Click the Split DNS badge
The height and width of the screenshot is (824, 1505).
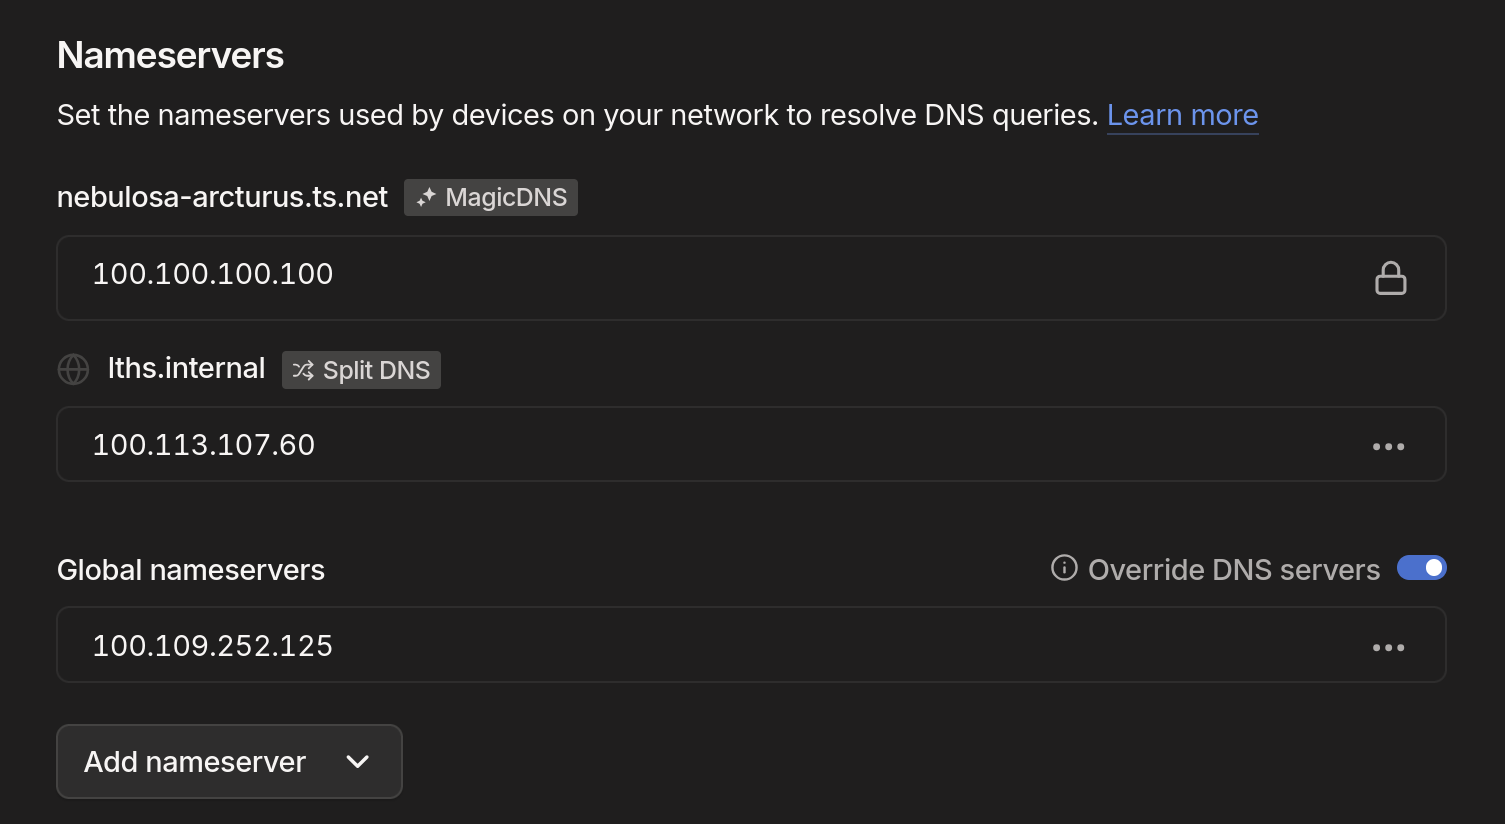point(361,370)
